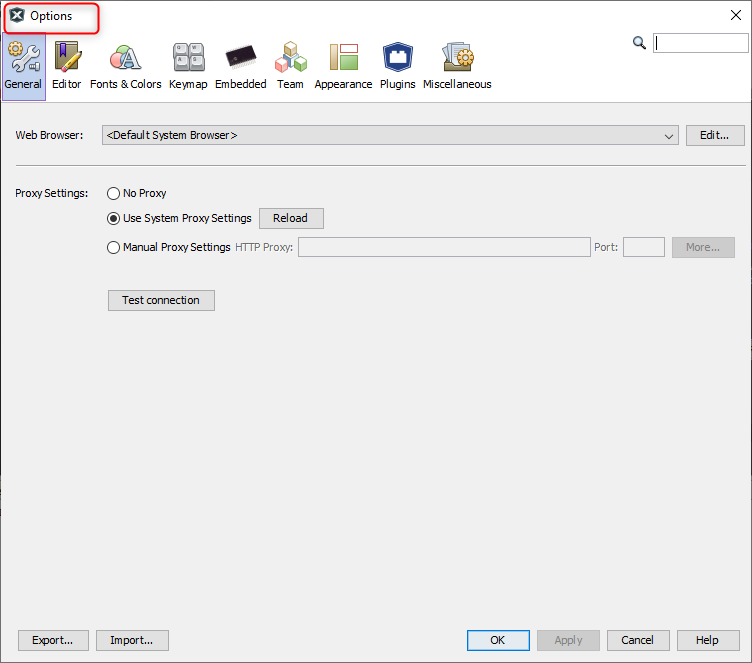Open the Embedded options category
The width and height of the screenshot is (752, 663).
(x=241, y=66)
